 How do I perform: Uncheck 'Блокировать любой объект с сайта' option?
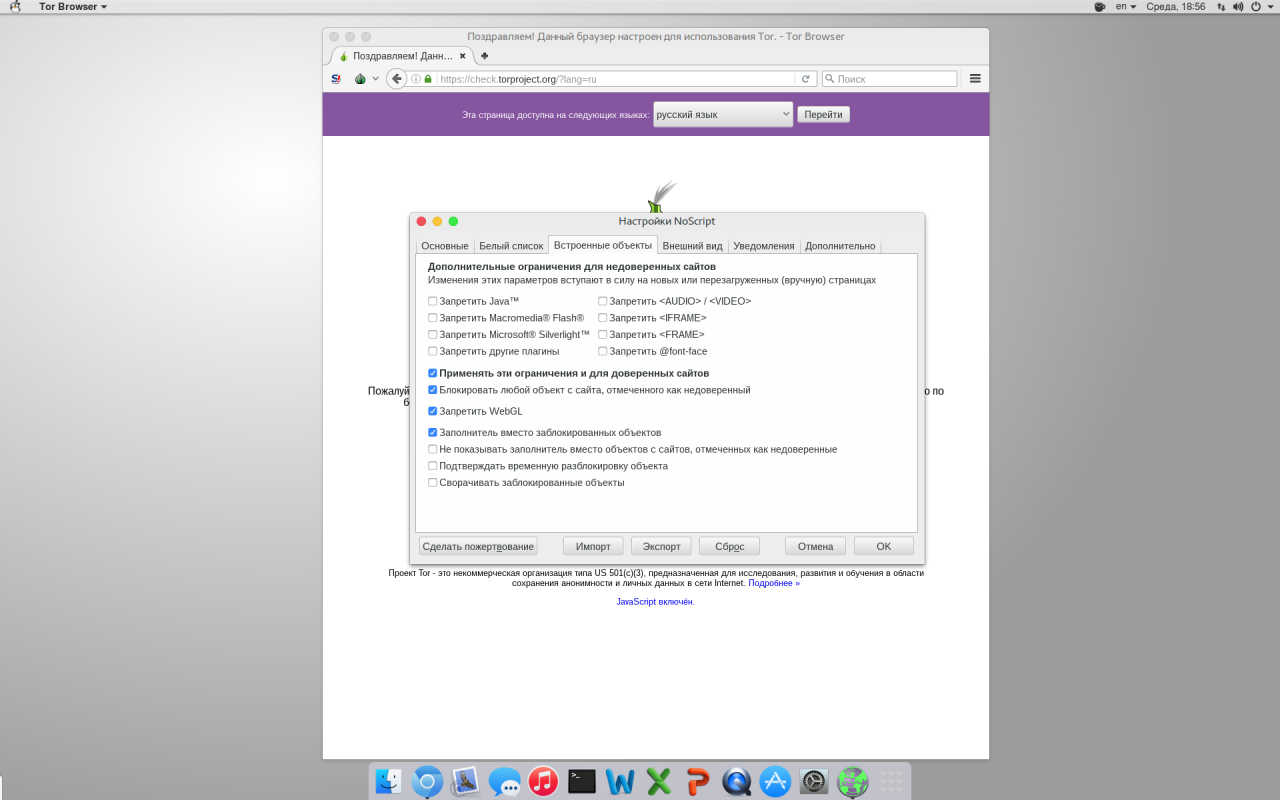tap(433, 390)
